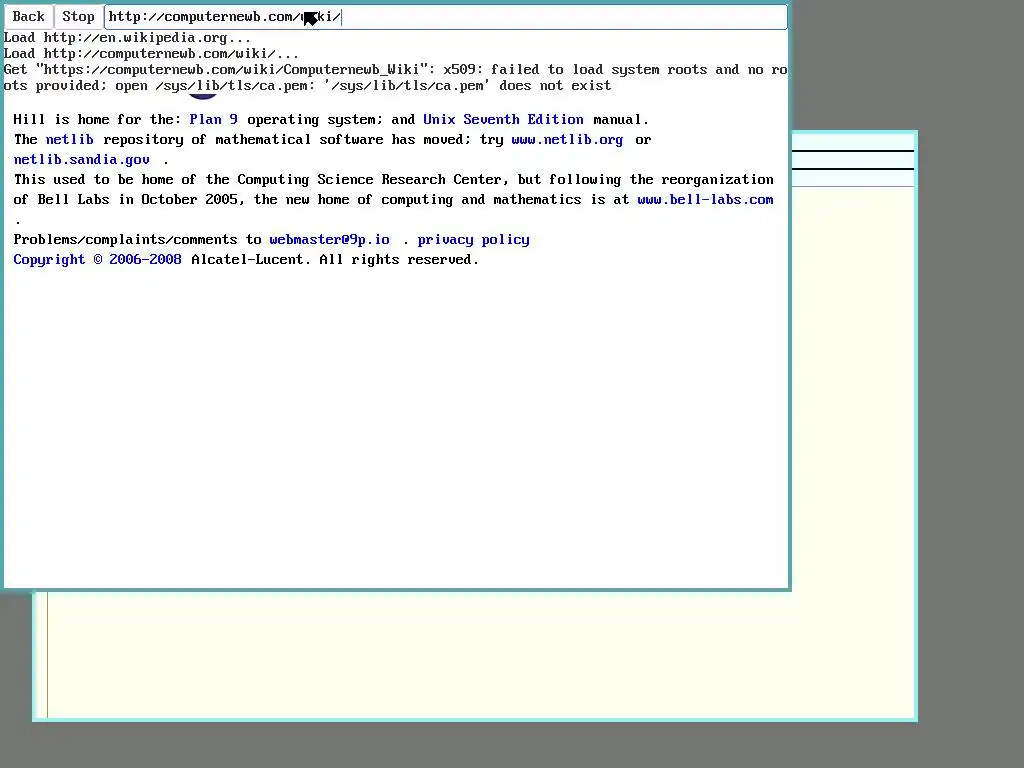The height and width of the screenshot is (768, 1024).
Task: Visit the www.netlib.org link
Action: pyautogui.click(x=567, y=140)
